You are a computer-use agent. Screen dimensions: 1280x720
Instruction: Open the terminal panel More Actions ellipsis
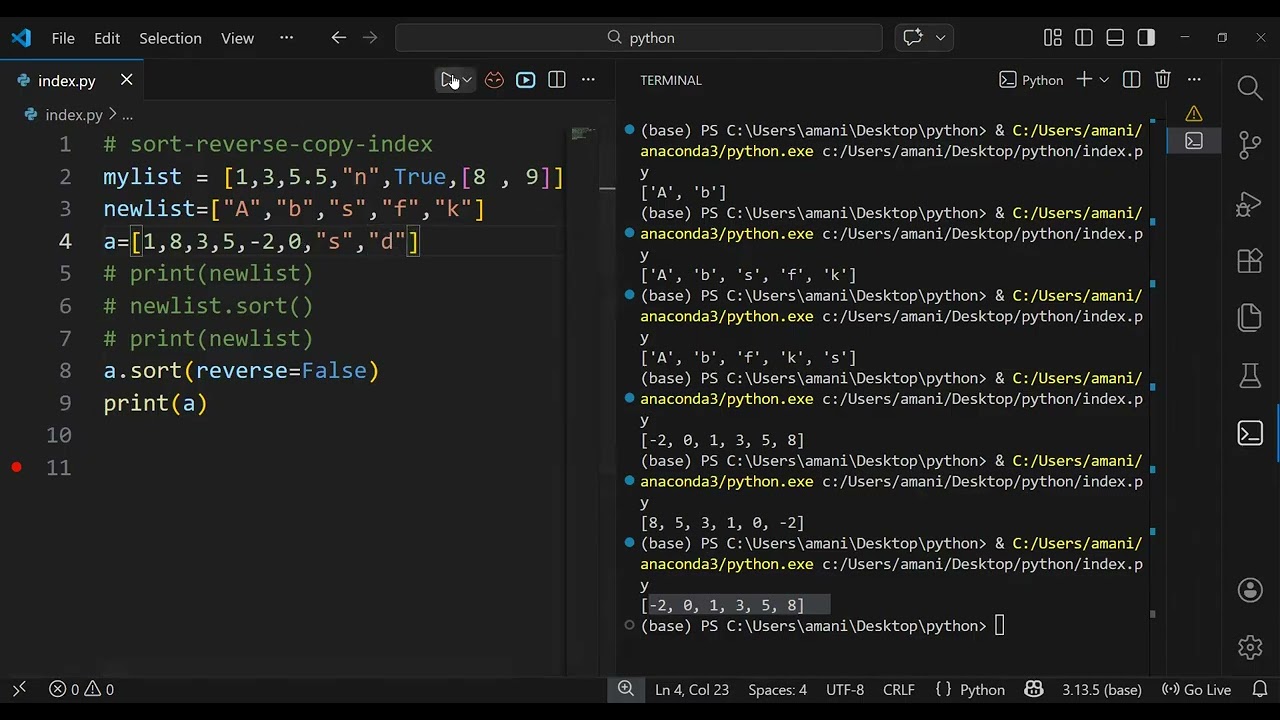click(x=1194, y=80)
